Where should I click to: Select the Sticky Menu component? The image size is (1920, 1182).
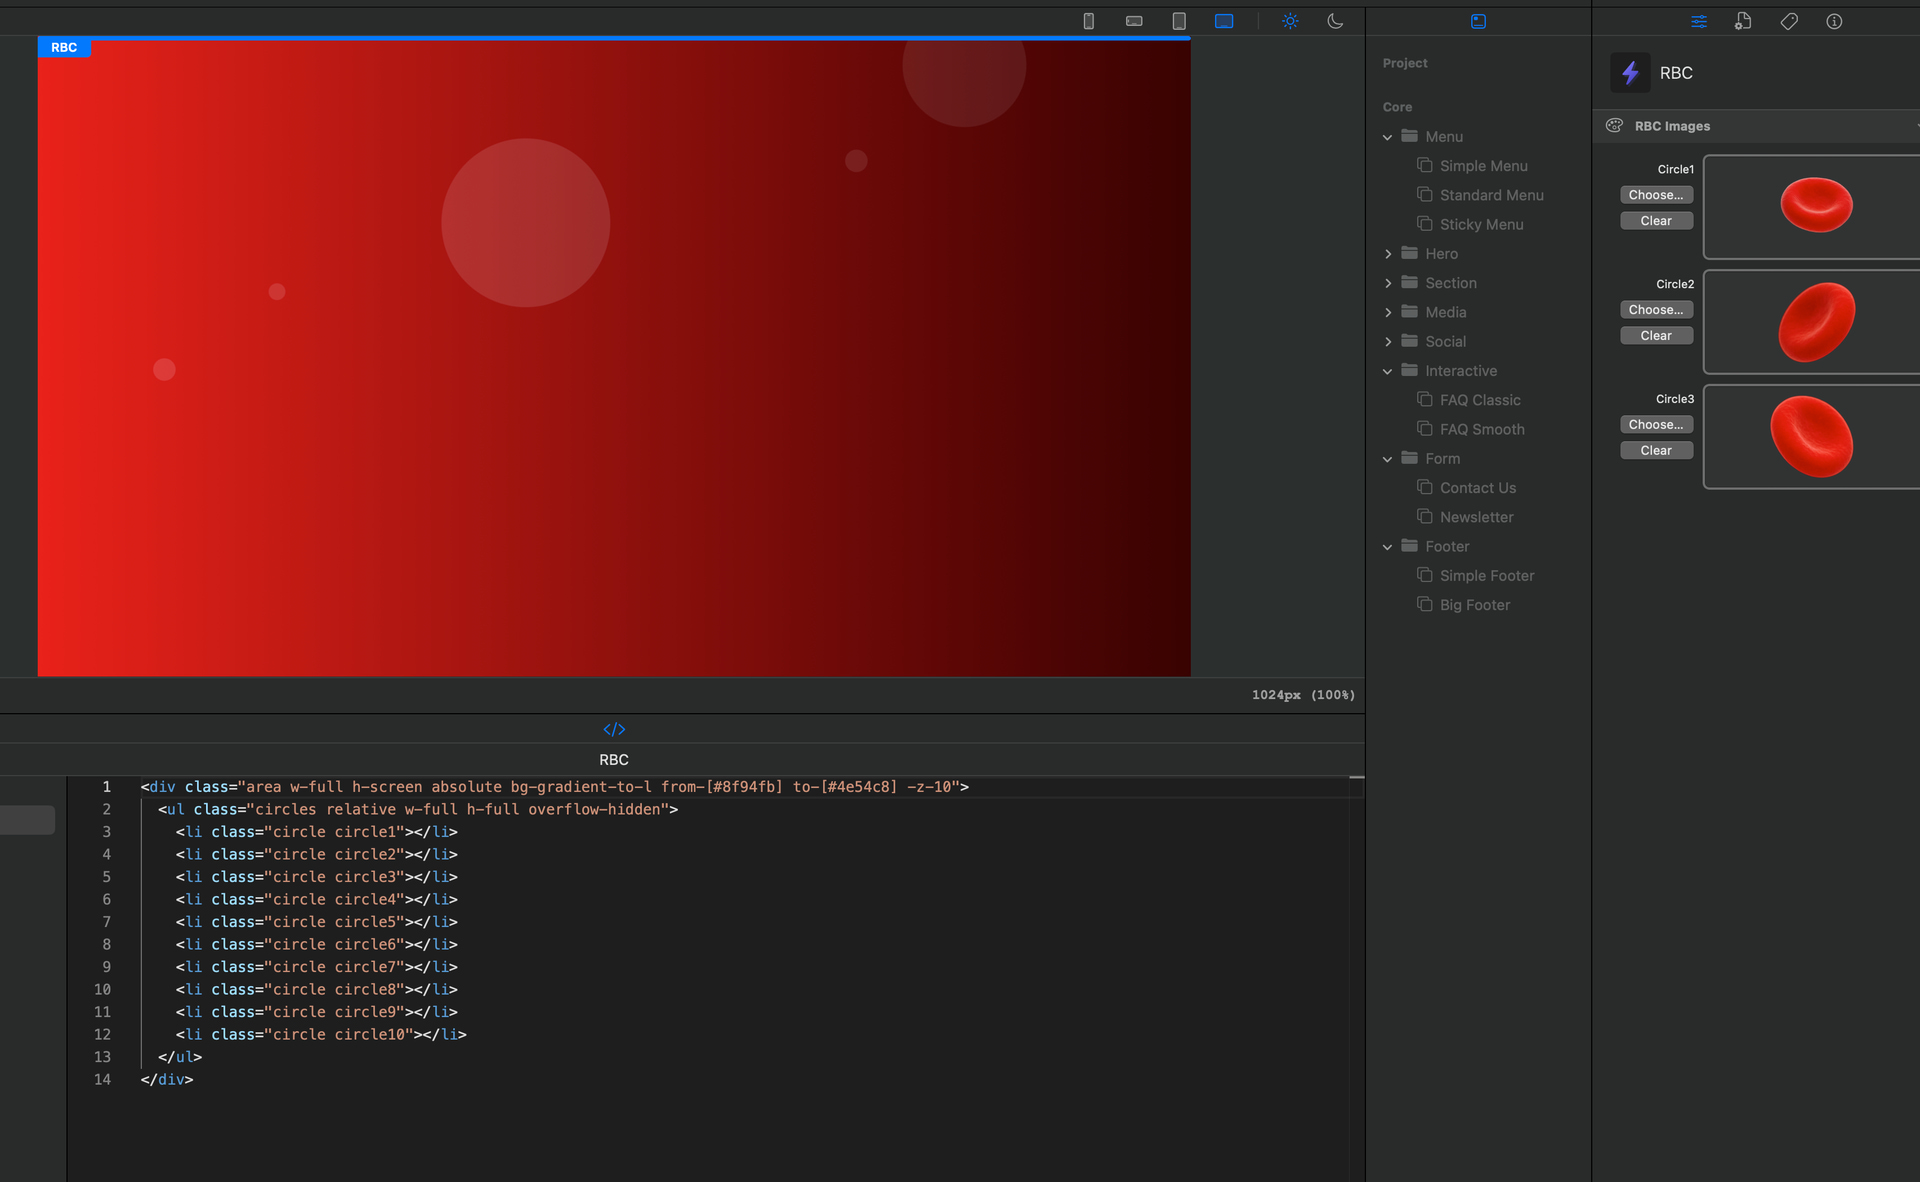(1481, 224)
